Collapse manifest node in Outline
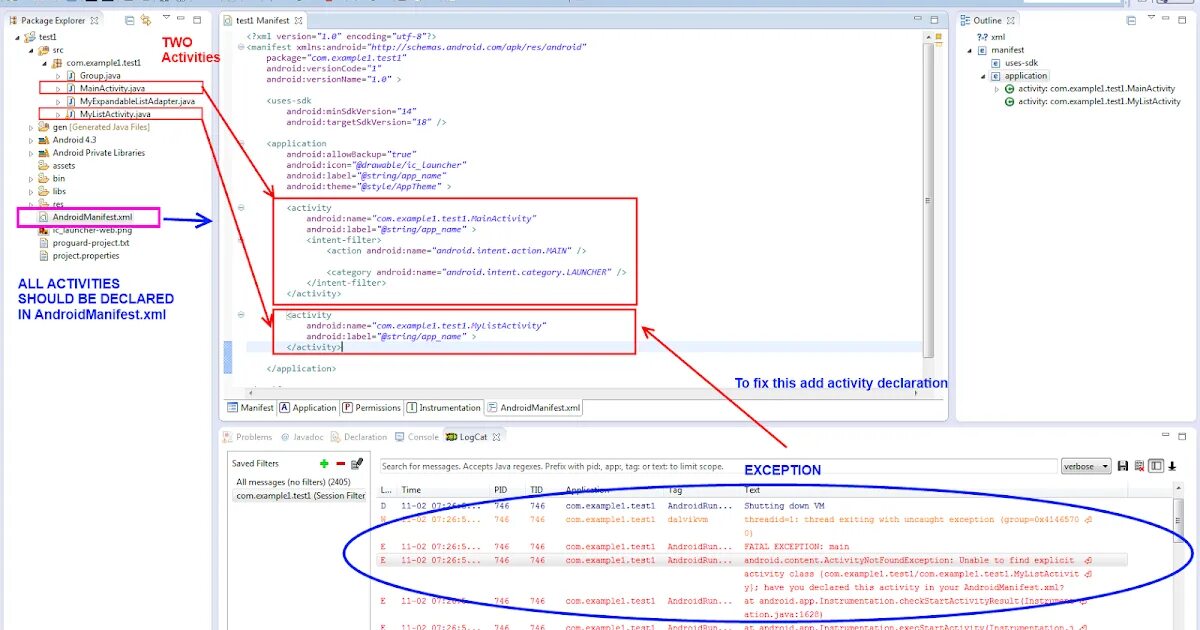1200x630 pixels. click(968, 50)
